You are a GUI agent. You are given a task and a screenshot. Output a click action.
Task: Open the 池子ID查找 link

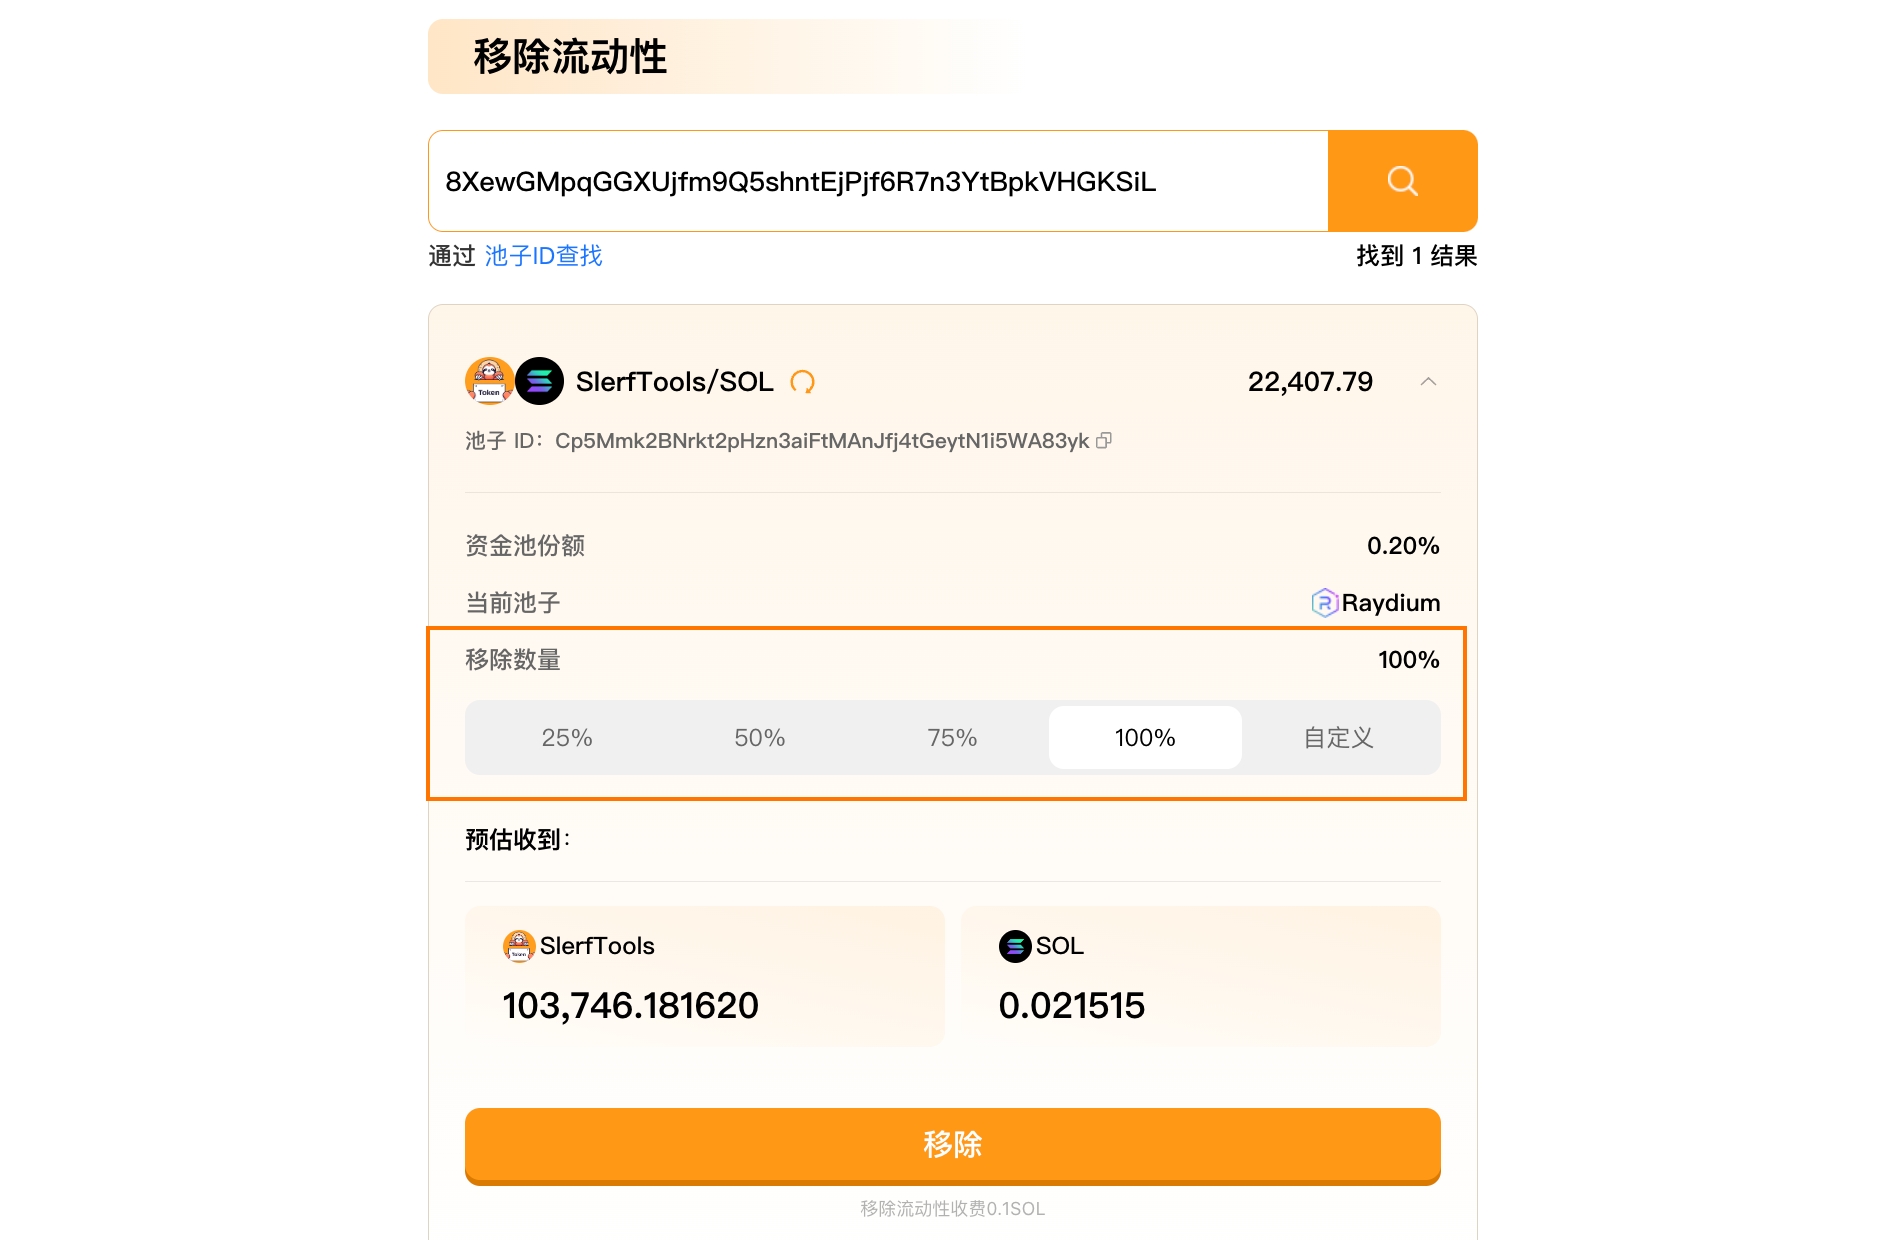click(543, 256)
